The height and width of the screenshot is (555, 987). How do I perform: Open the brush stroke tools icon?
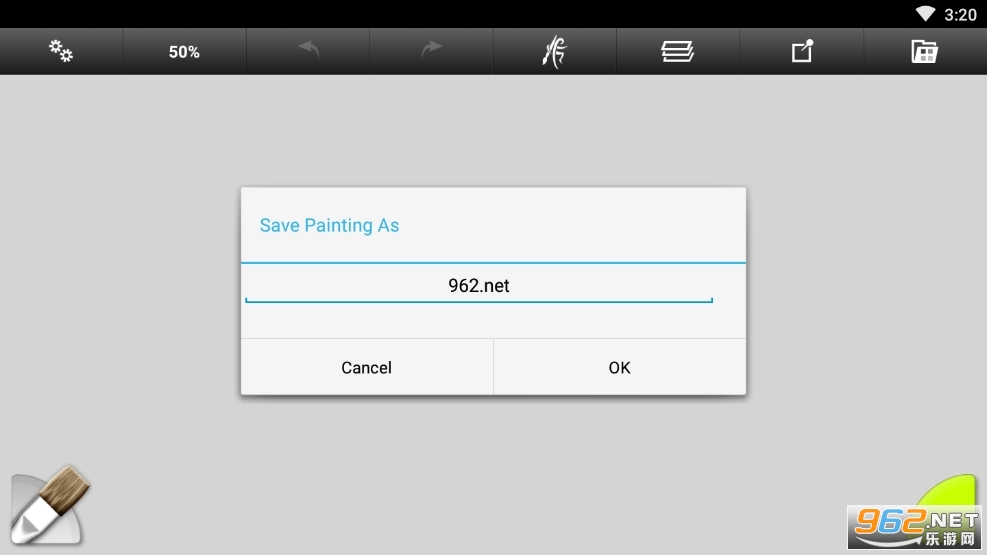[554, 51]
